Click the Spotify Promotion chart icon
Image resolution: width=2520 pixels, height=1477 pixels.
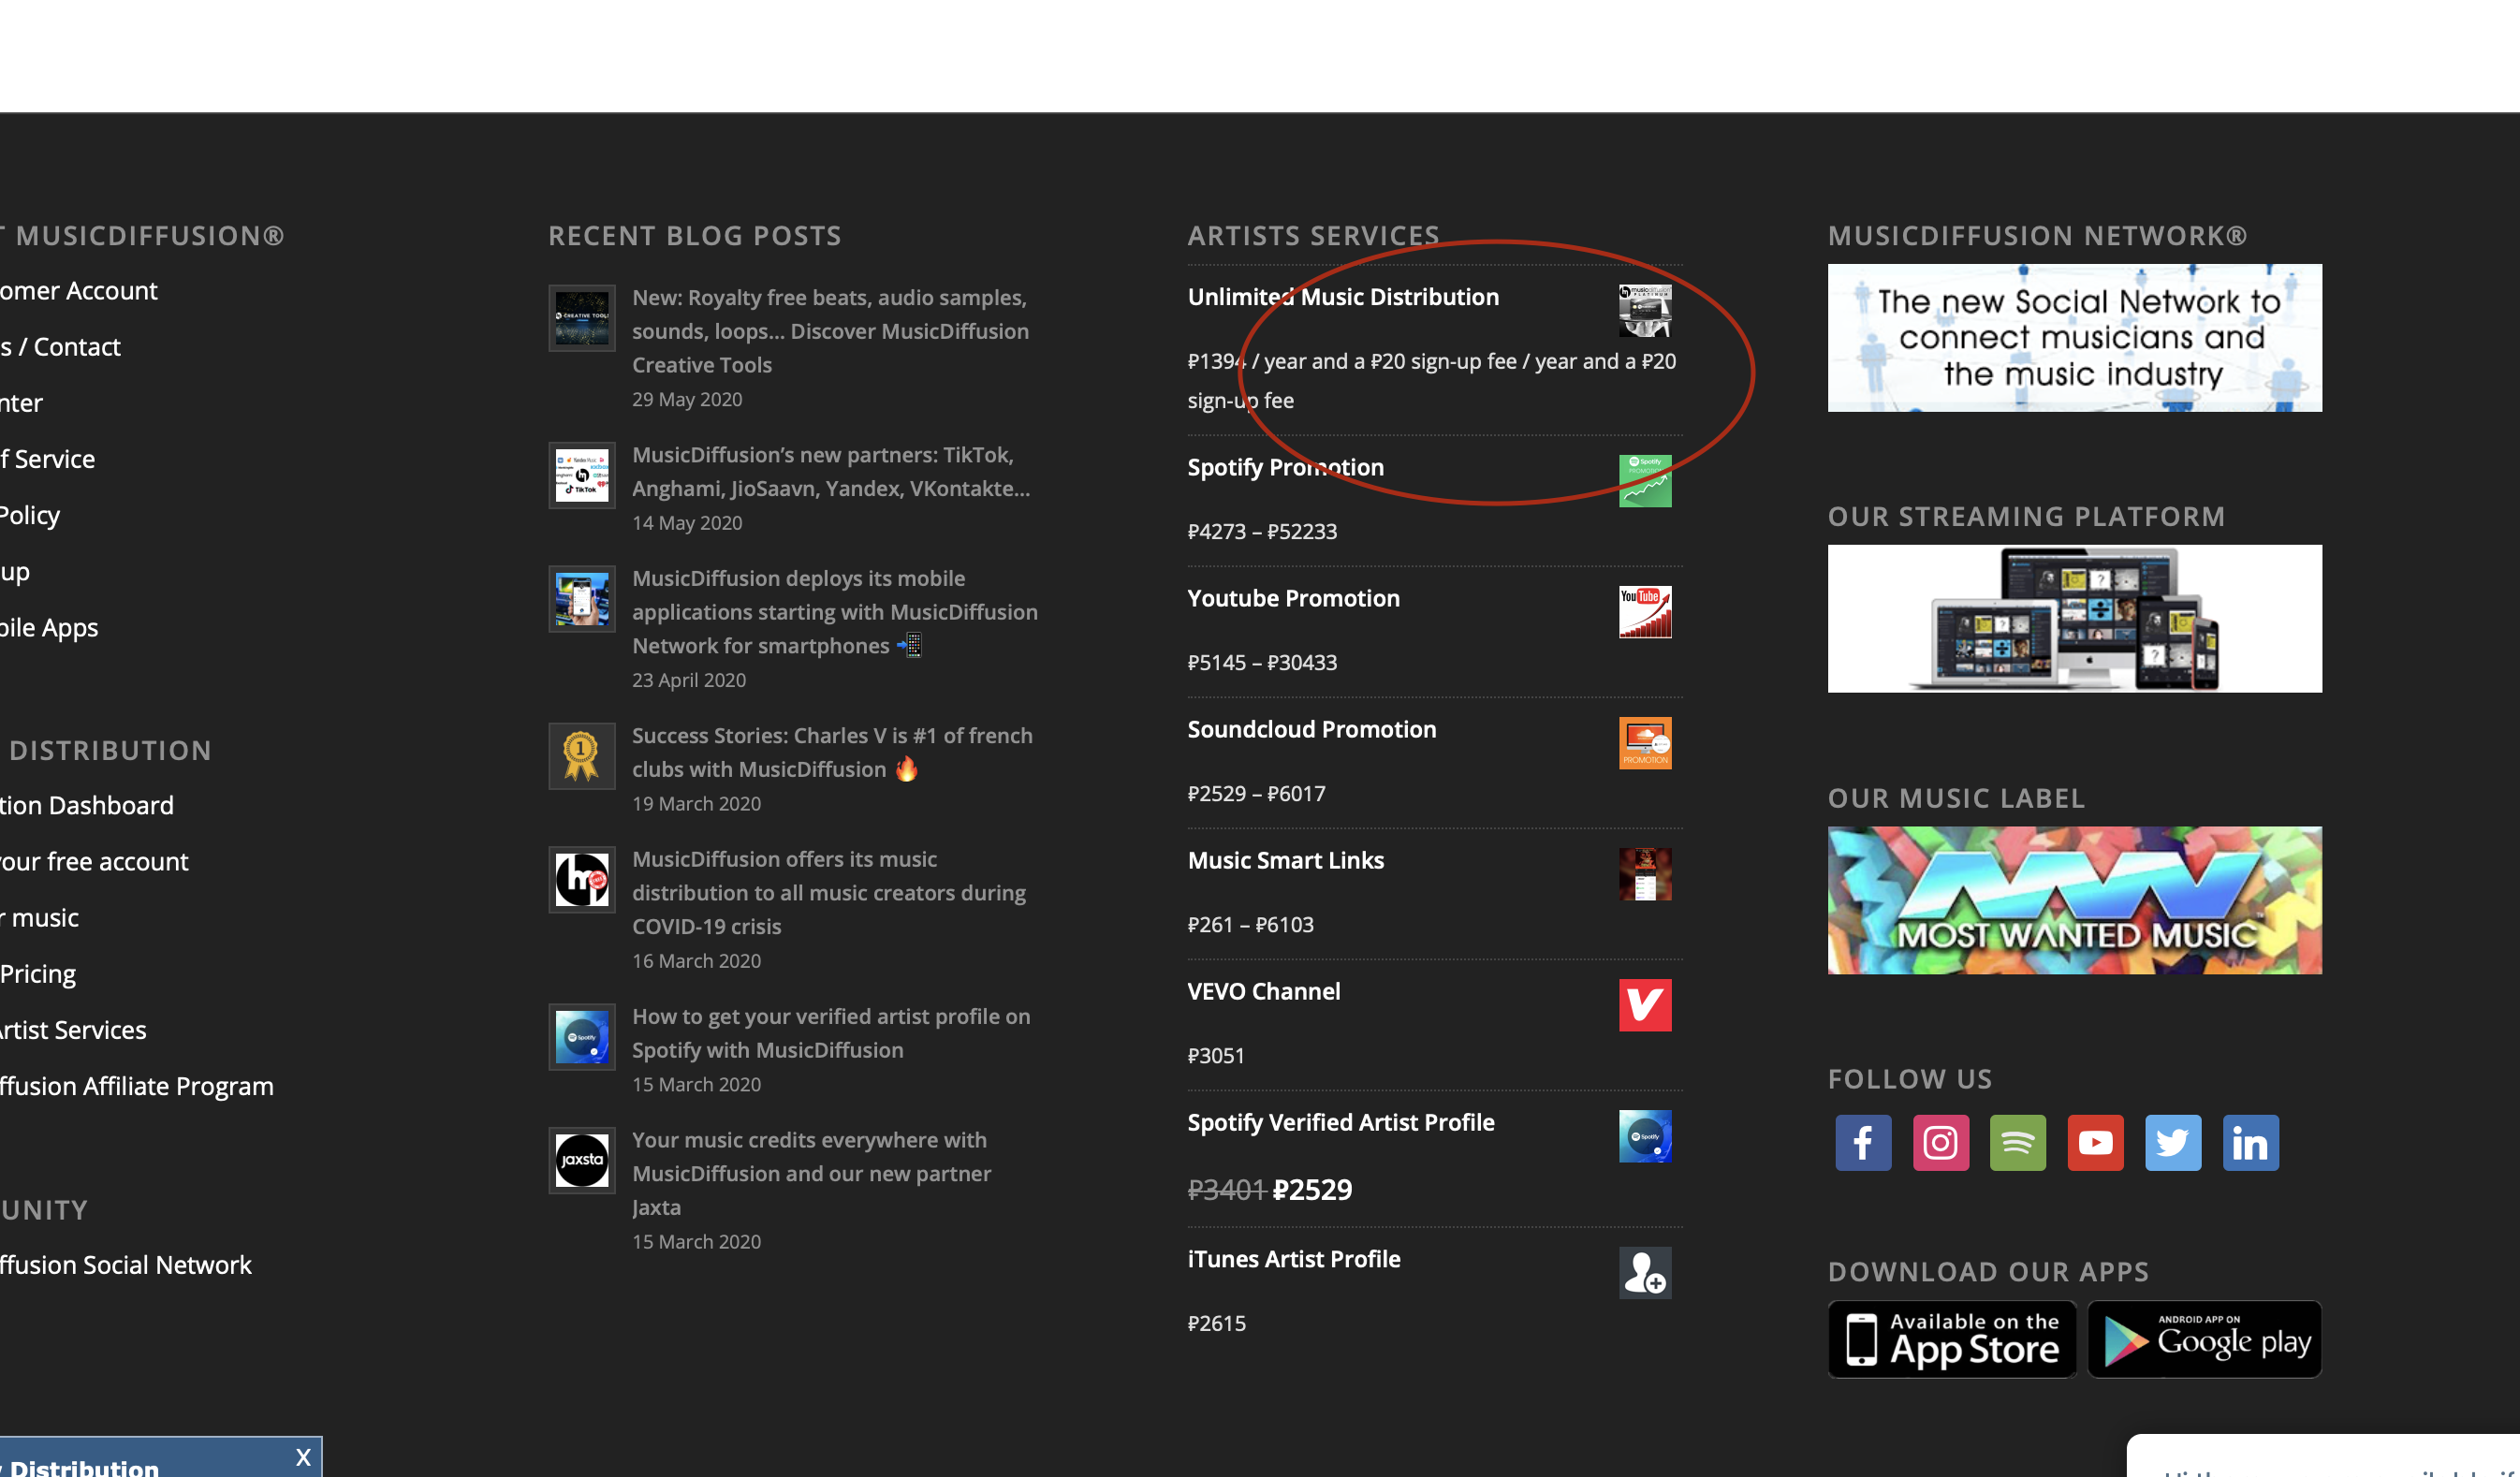pos(1644,481)
